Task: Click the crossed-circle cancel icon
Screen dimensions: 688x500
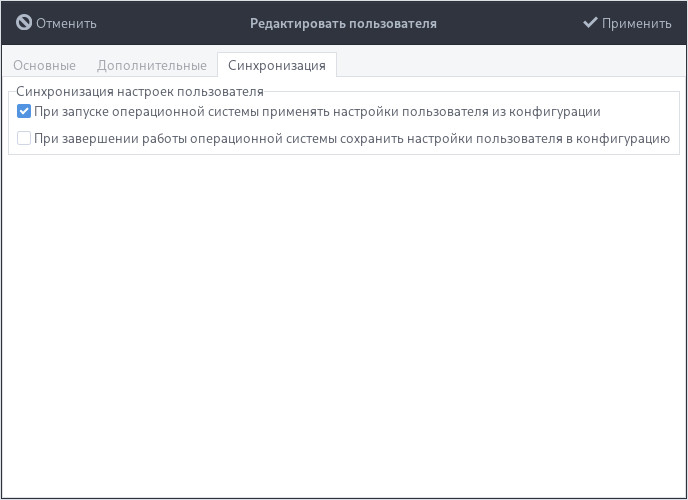Action: coord(24,22)
